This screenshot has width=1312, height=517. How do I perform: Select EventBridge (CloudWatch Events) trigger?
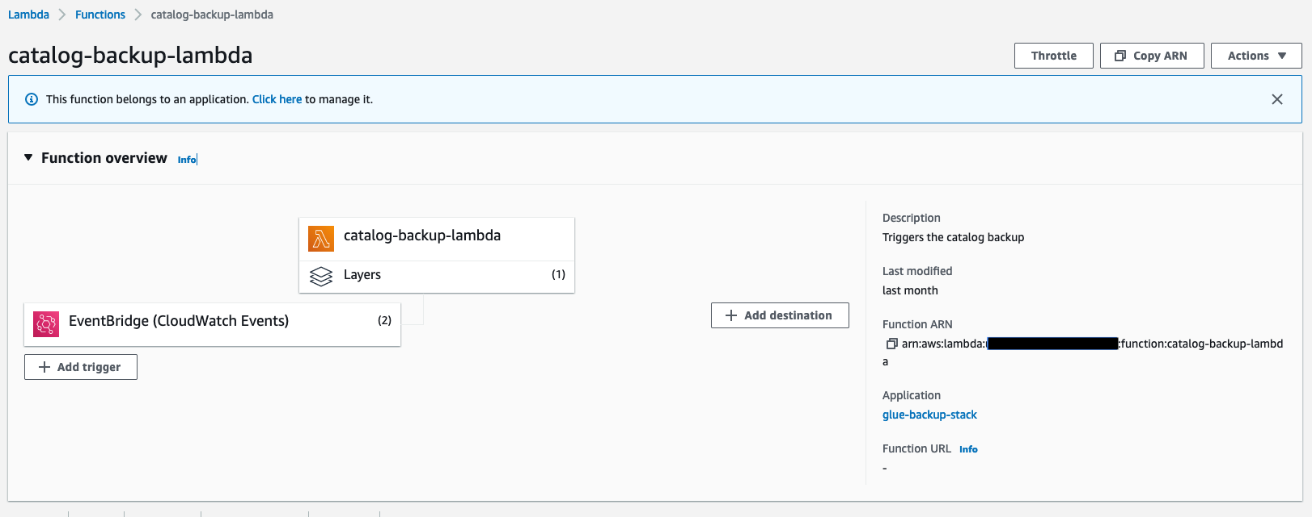tap(212, 324)
